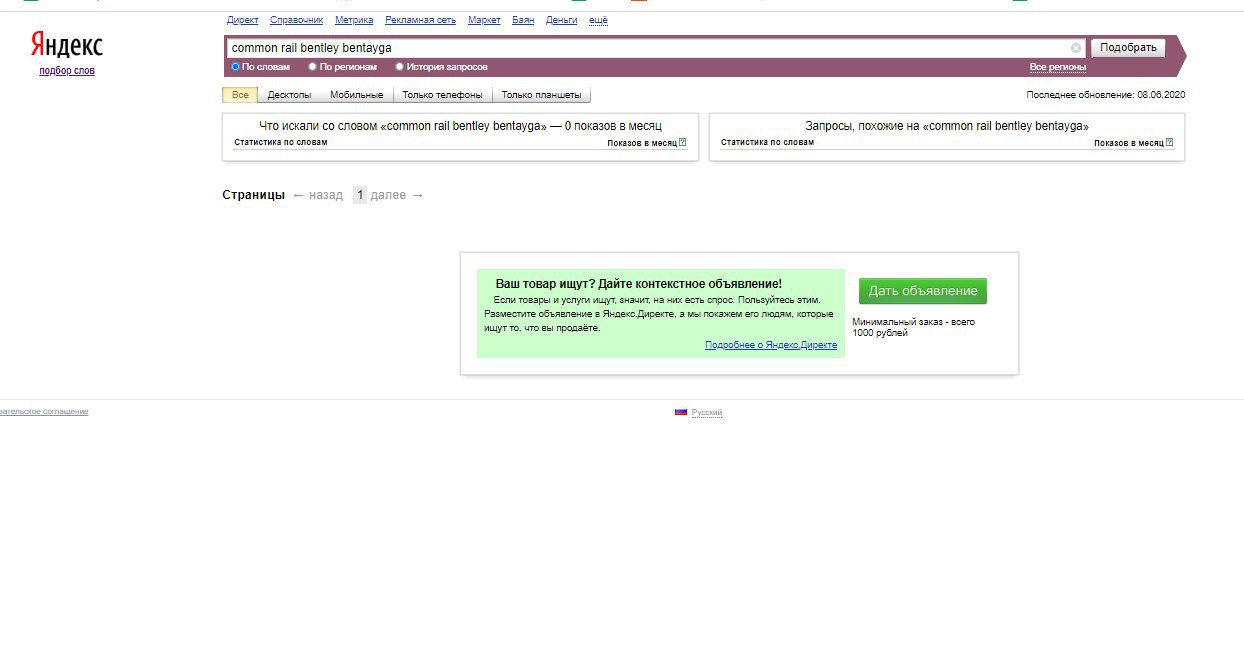1244x657 pixels.
Task: Click the green Дать объявление button
Action: (923, 291)
